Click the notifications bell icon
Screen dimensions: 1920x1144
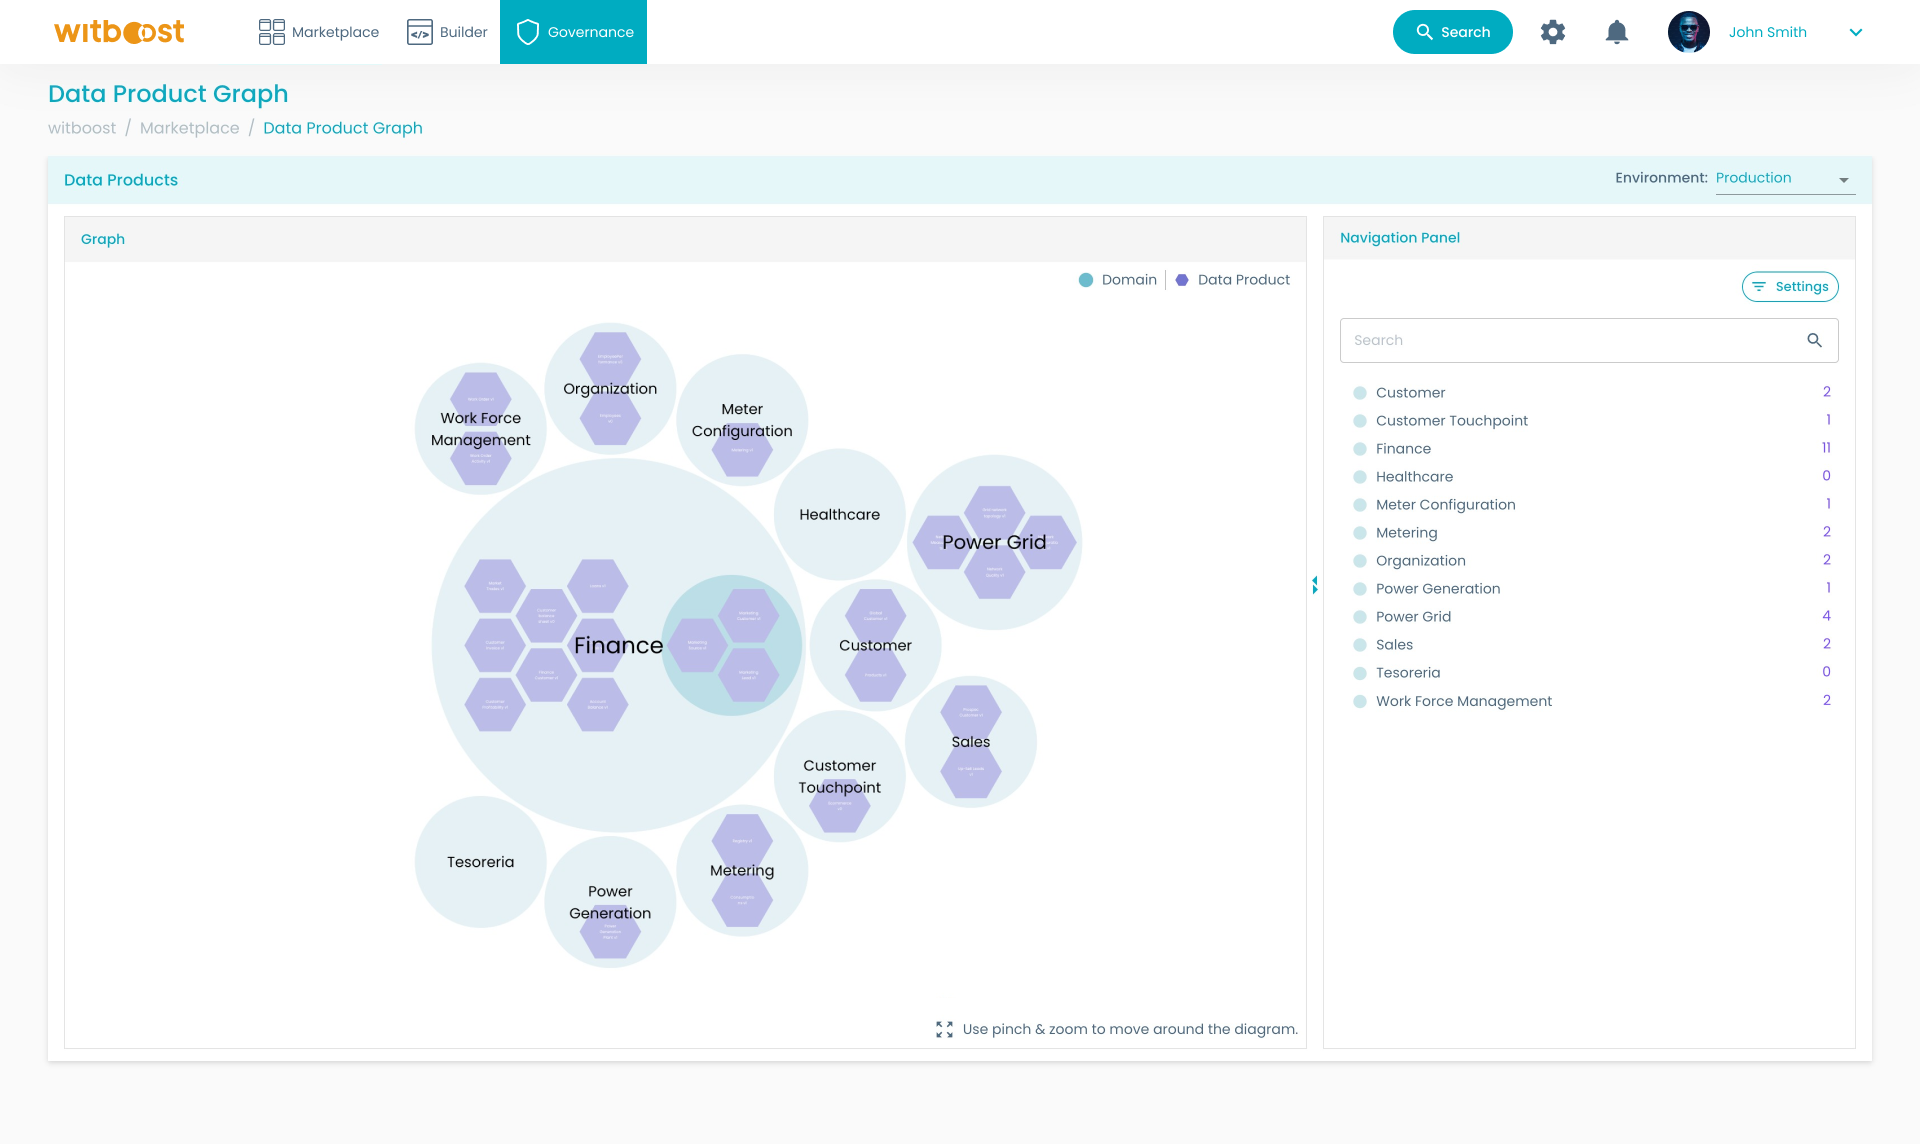(x=1617, y=31)
